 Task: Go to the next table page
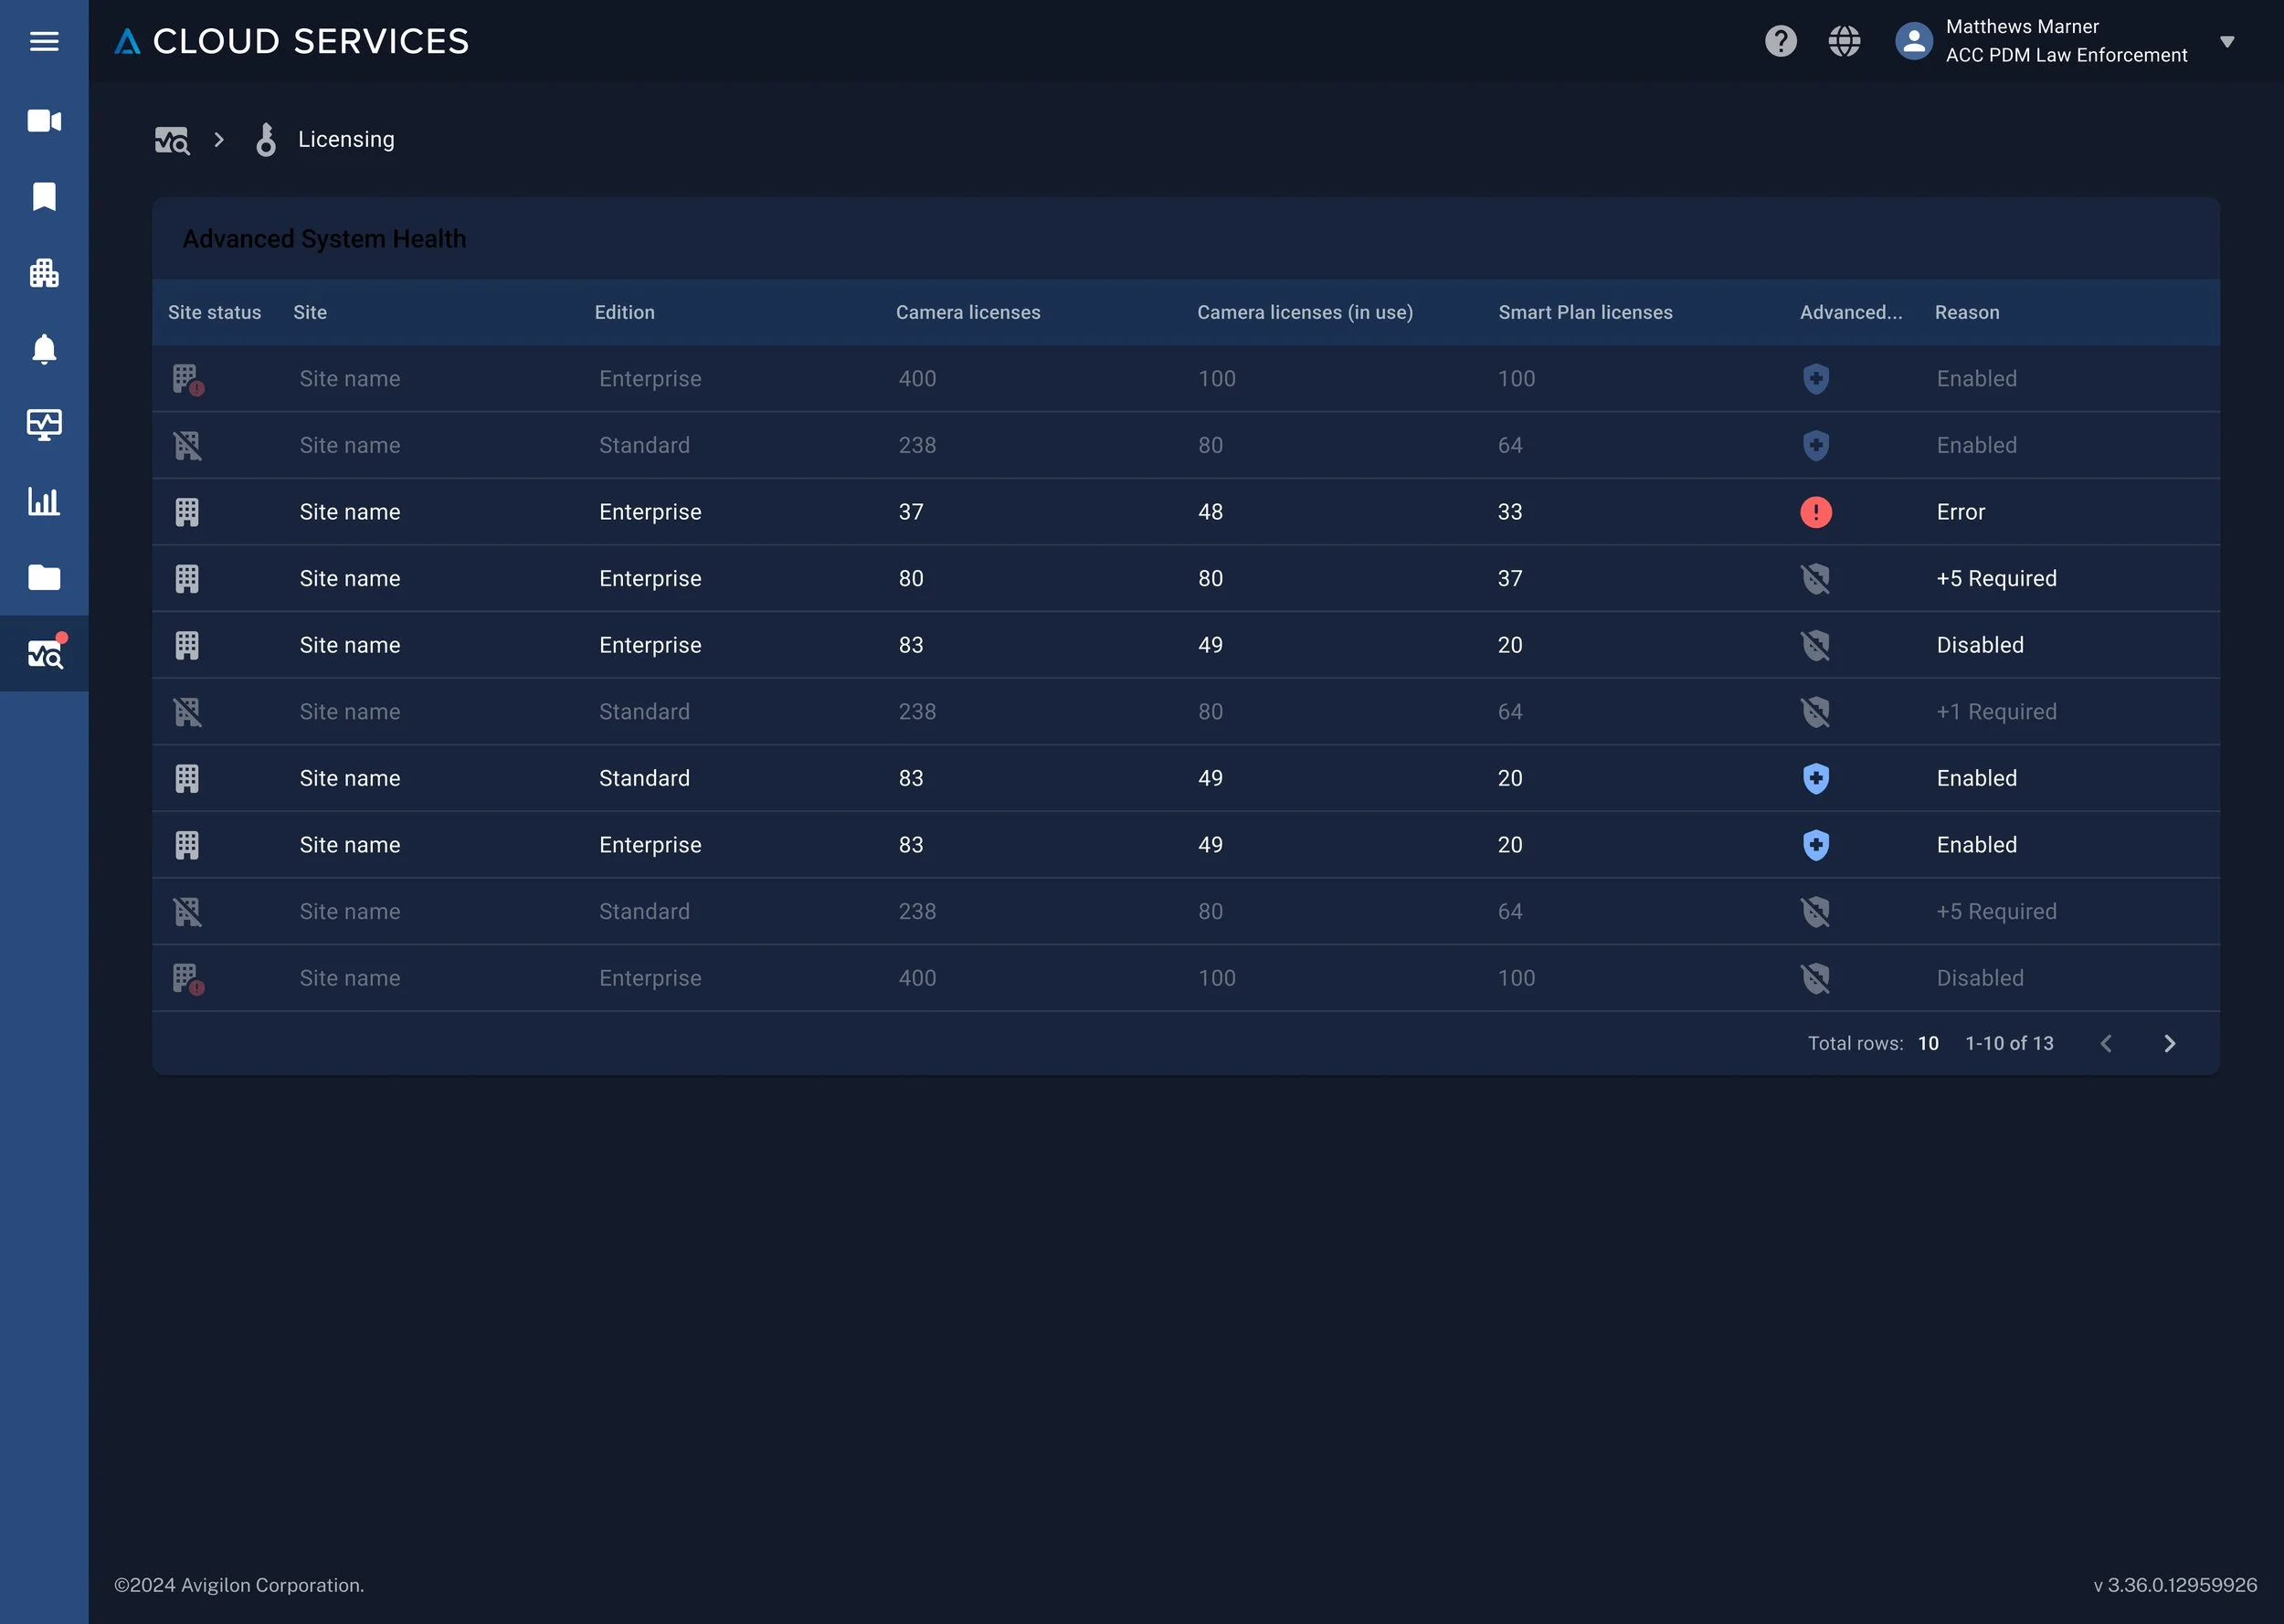click(x=2169, y=1043)
